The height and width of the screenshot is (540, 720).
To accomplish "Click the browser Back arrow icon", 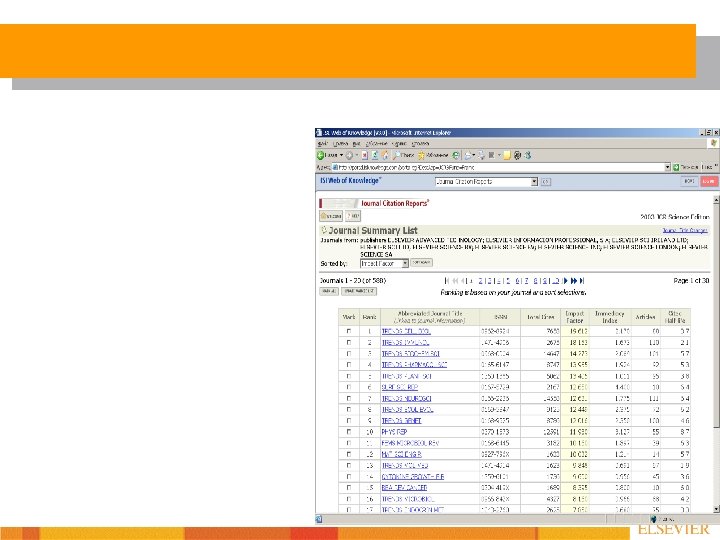I will click(x=320, y=155).
